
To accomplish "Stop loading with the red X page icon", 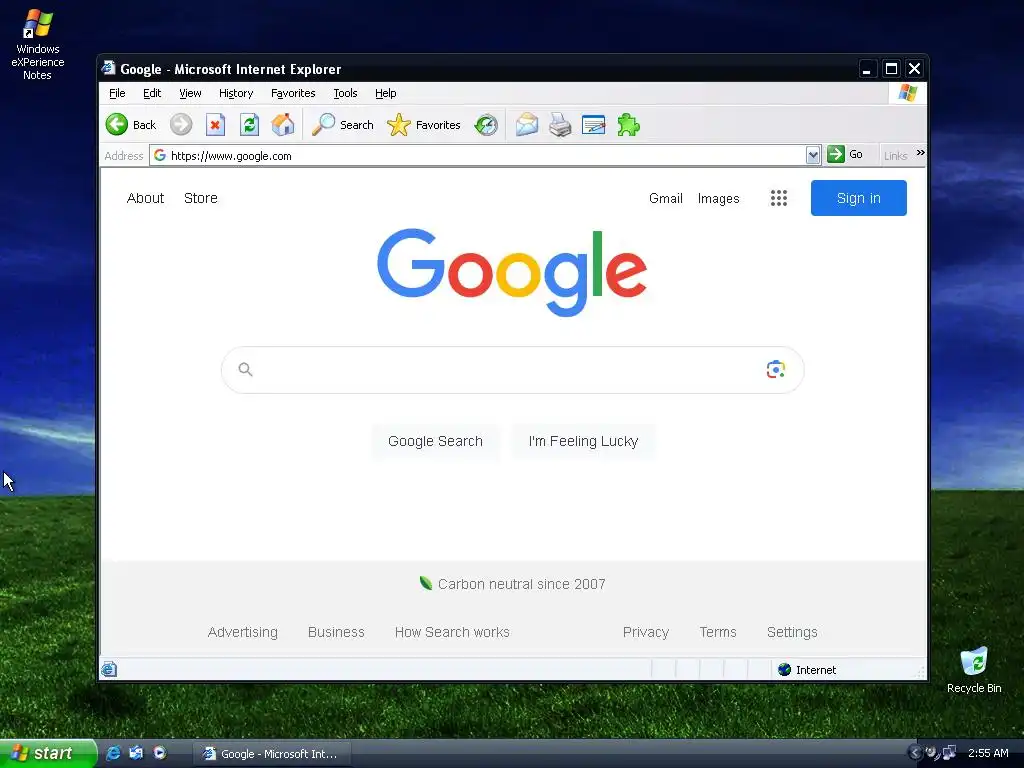I will [x=215, y=125].
